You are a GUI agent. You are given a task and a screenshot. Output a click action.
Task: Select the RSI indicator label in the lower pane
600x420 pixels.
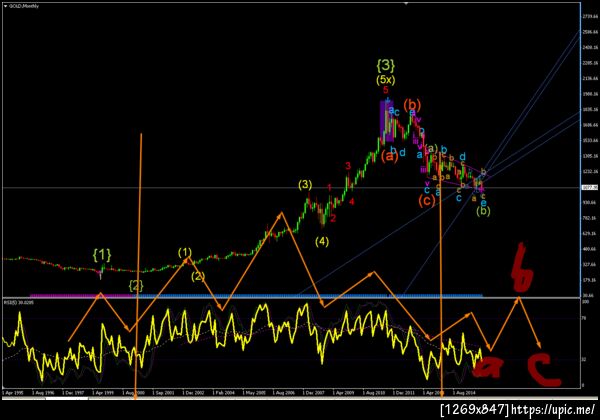[19, 302]
